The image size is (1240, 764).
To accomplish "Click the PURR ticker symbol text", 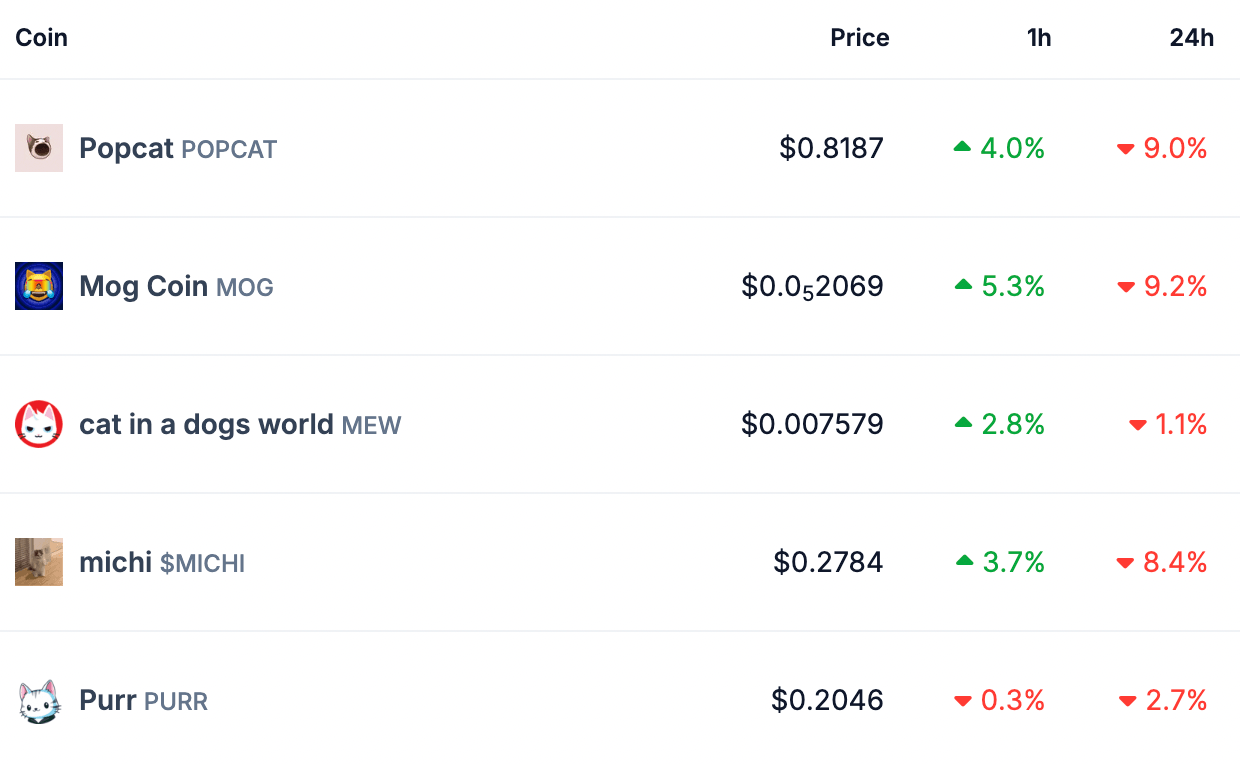I will point(176,702).
